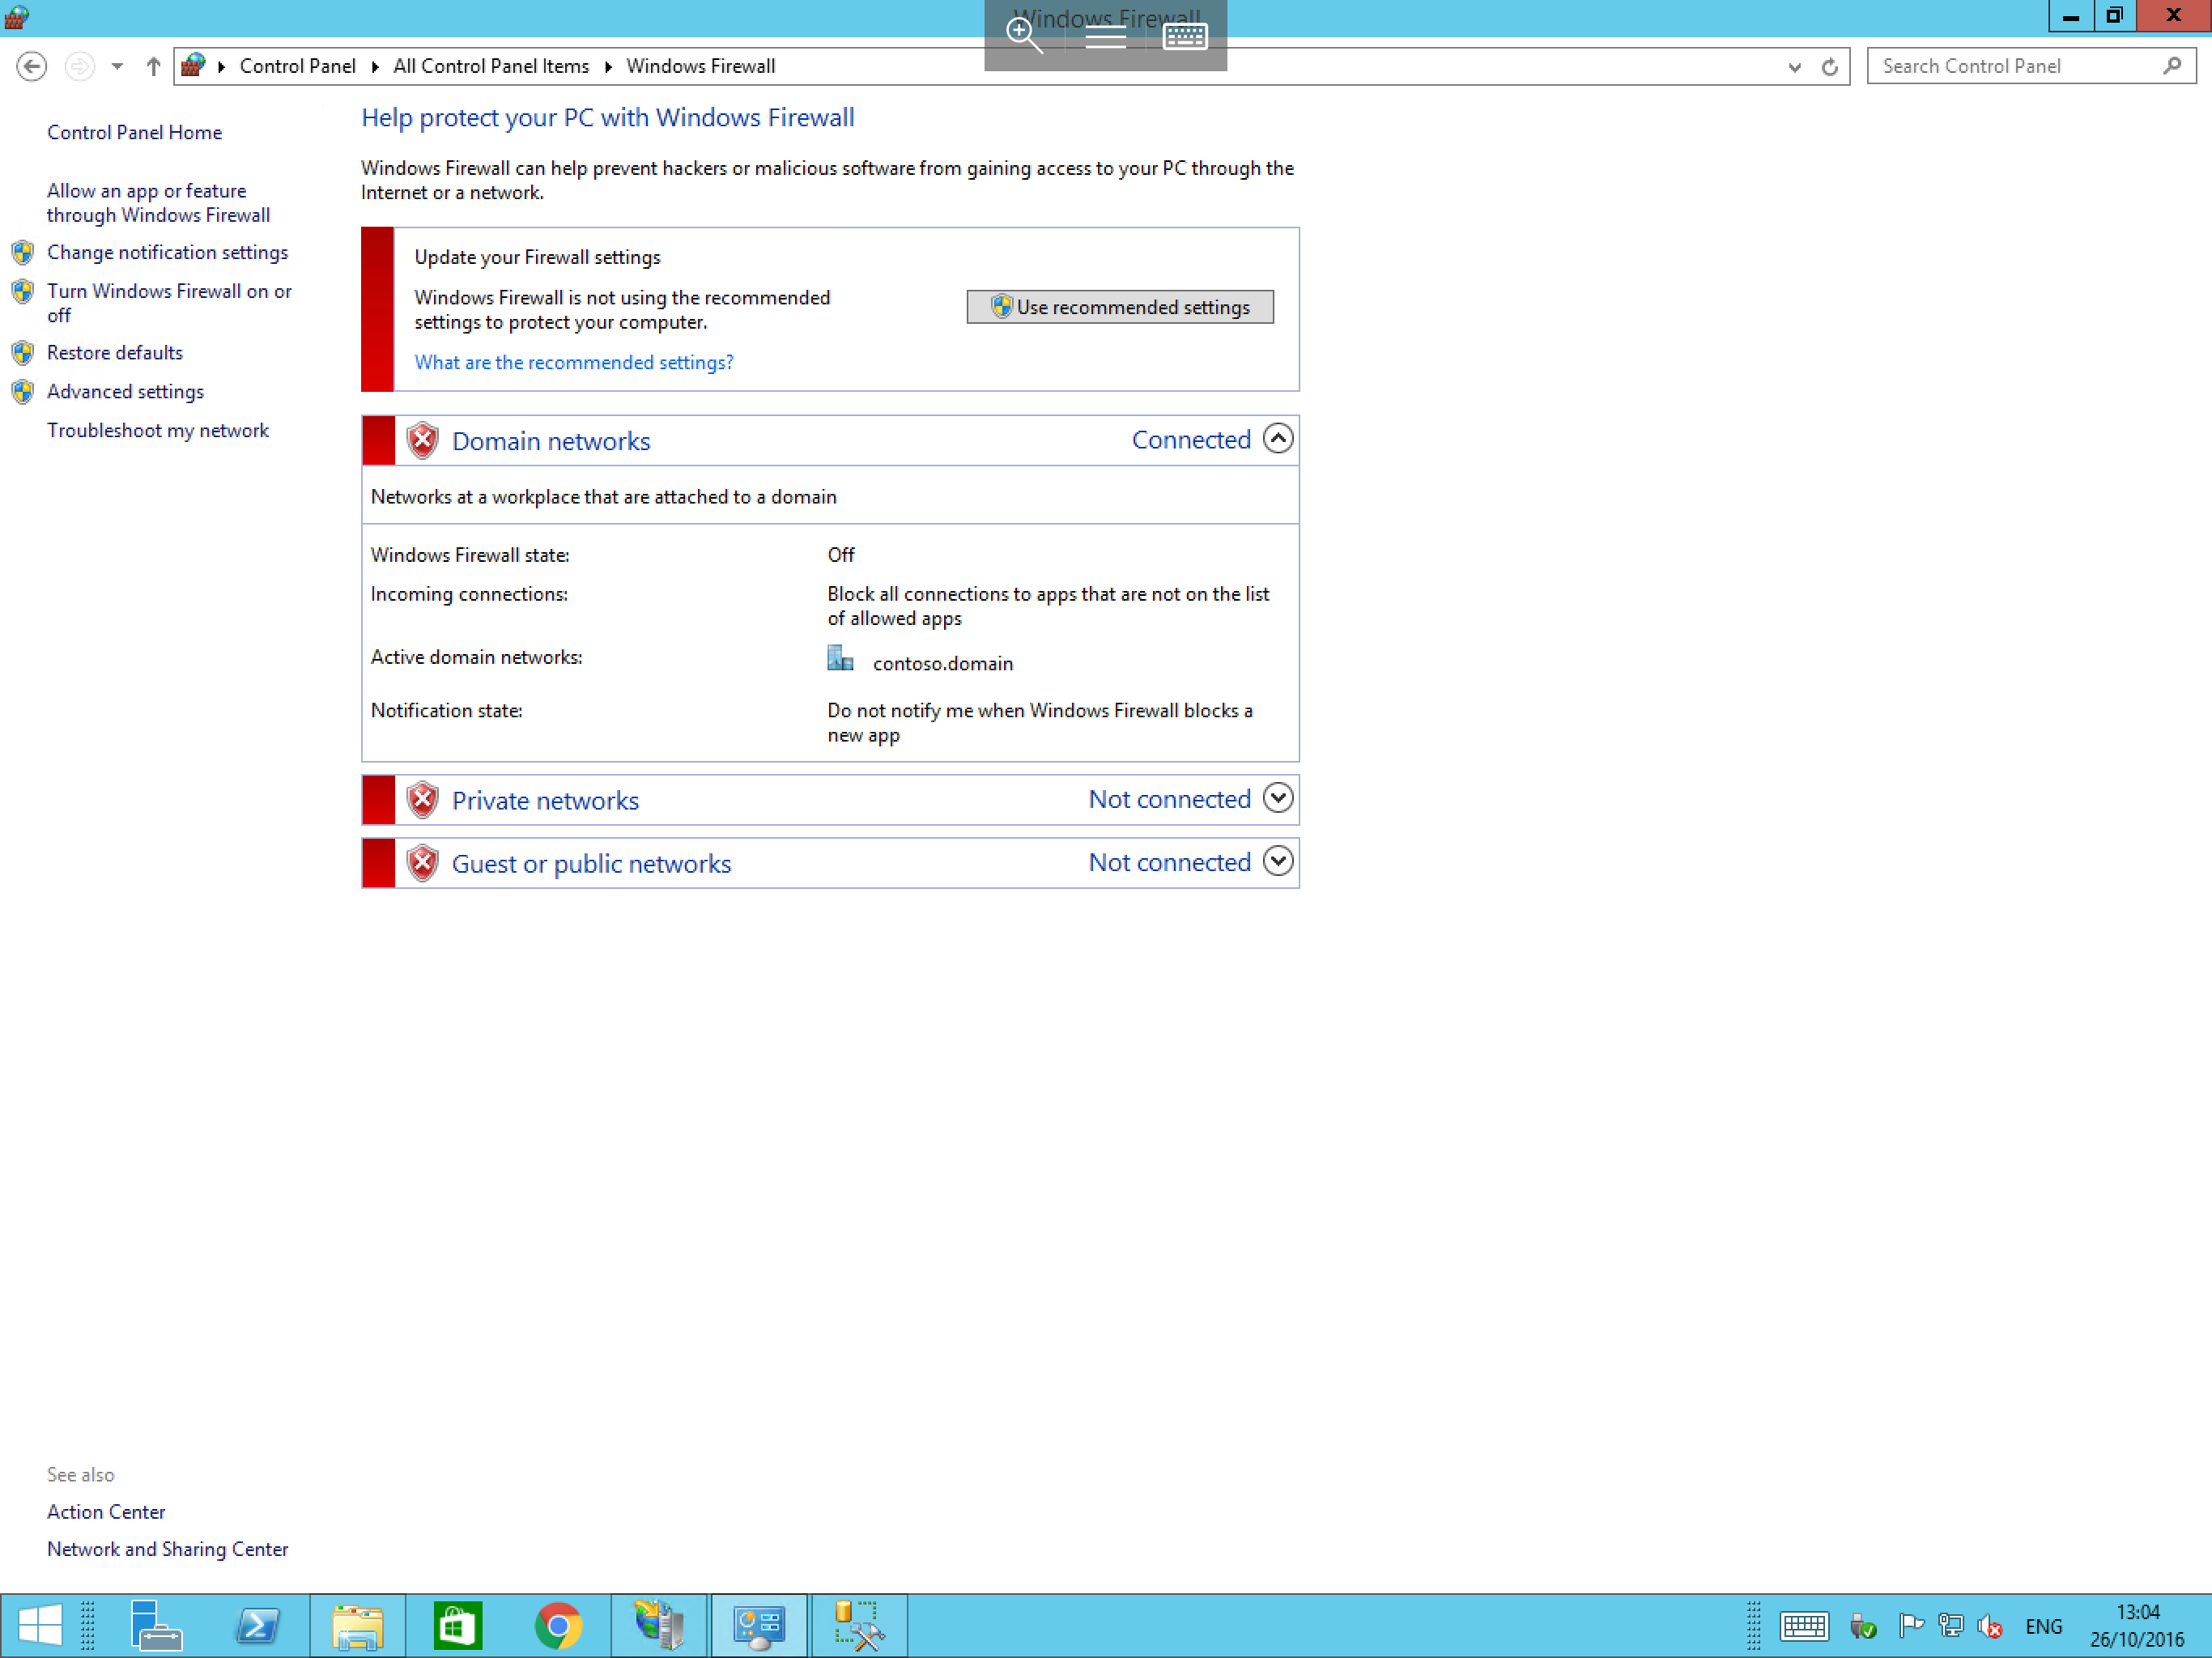Open Server Manager from the taskbar
This screenshot has width=2212, height=1658.
157,1625
